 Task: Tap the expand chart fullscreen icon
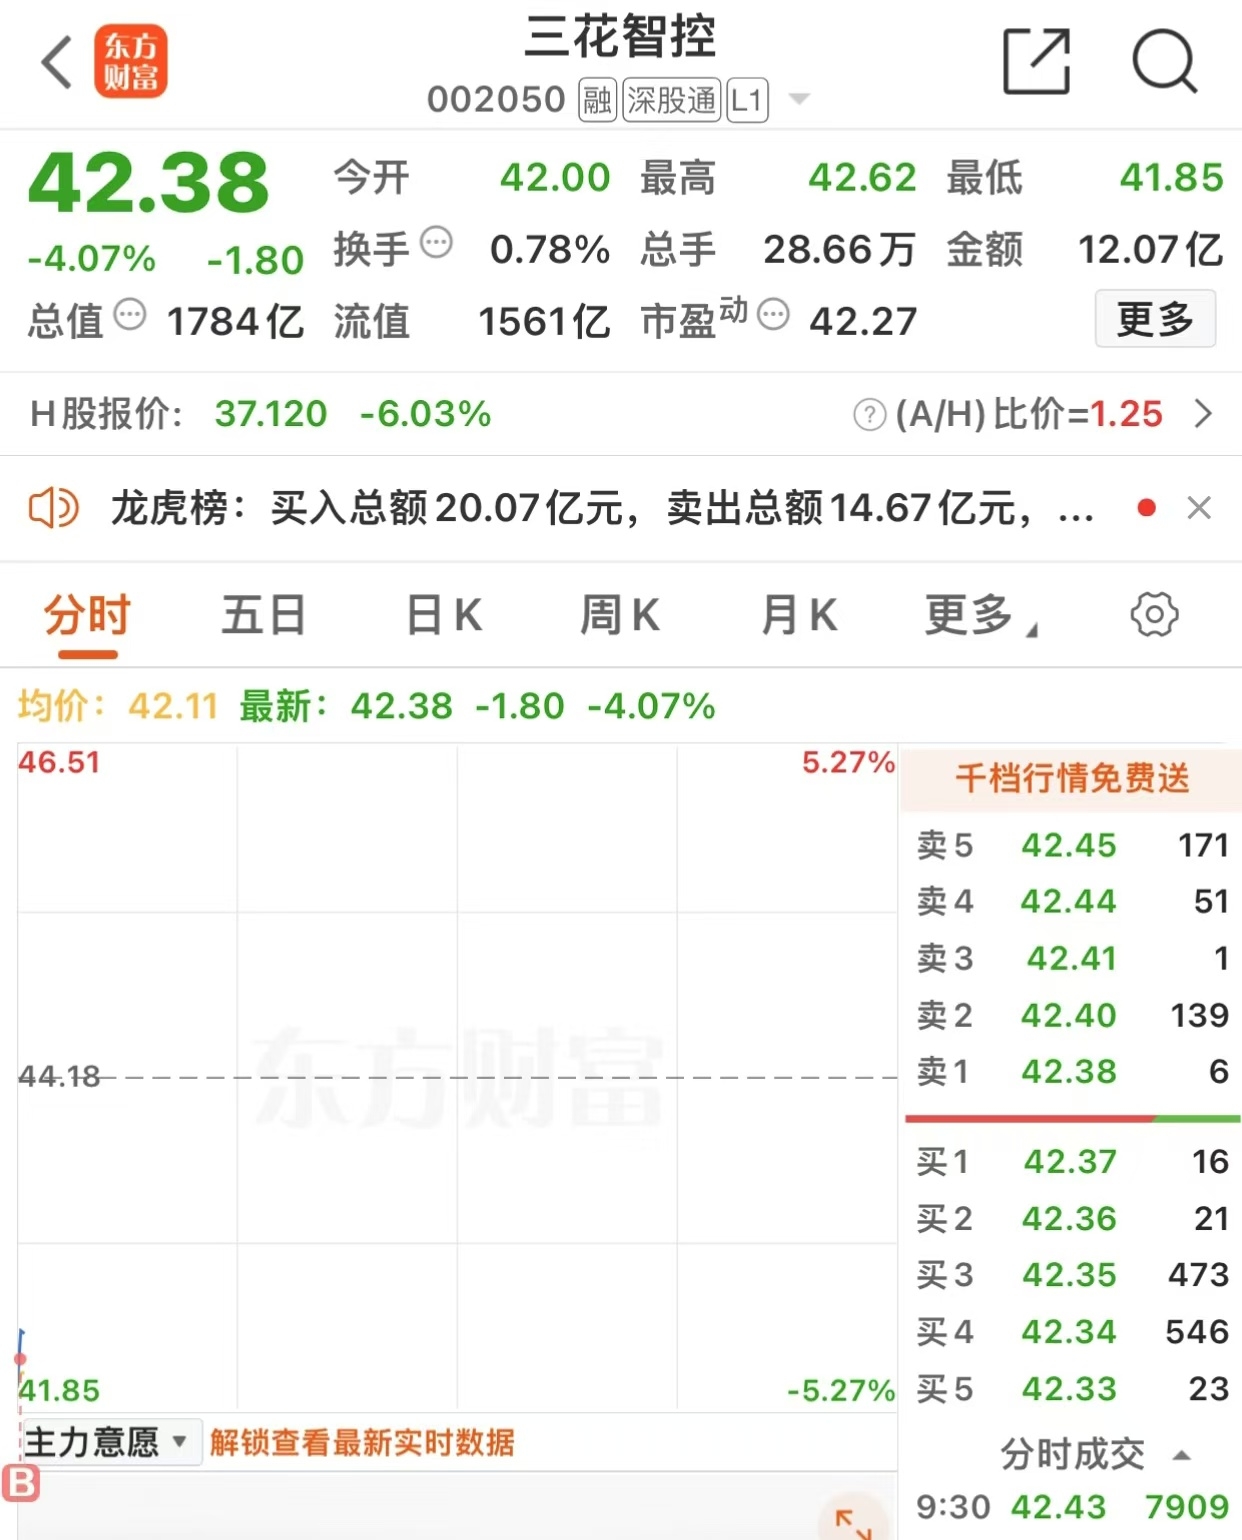[x=853, y=1523]
